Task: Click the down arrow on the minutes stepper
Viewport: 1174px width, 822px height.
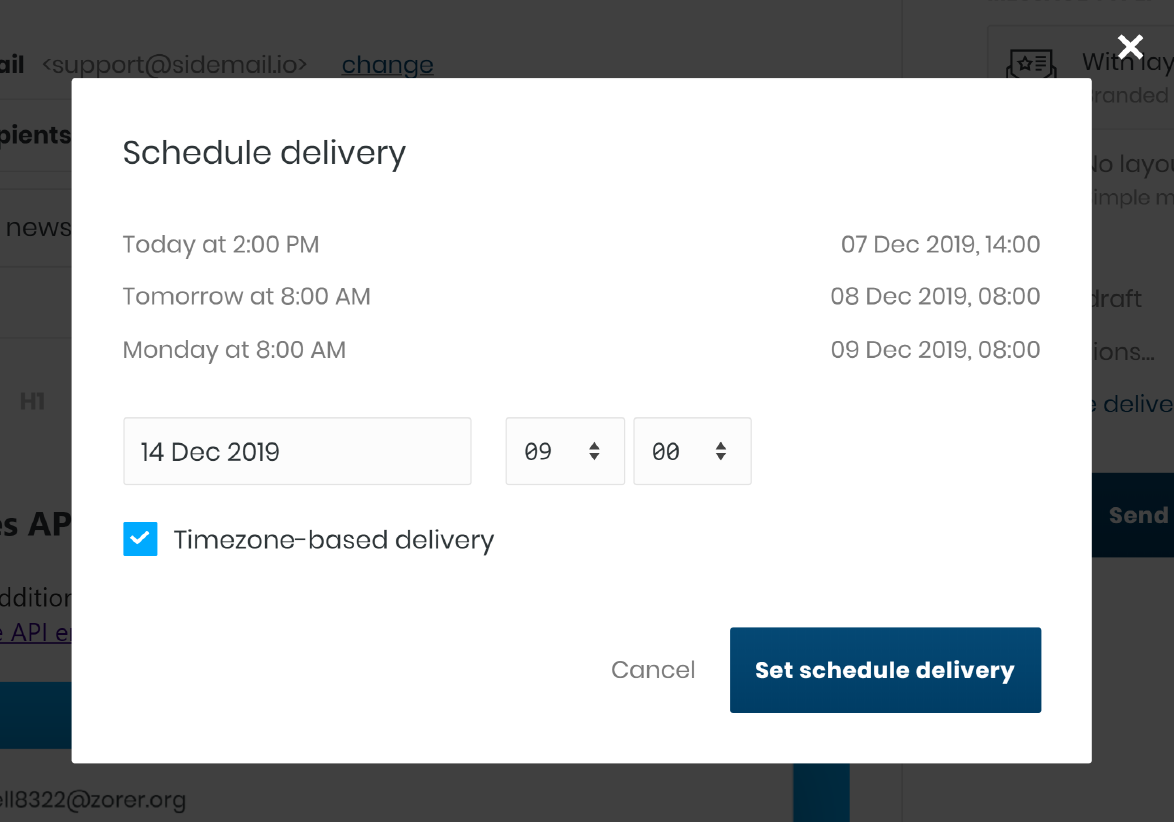Action: [720, 456]
